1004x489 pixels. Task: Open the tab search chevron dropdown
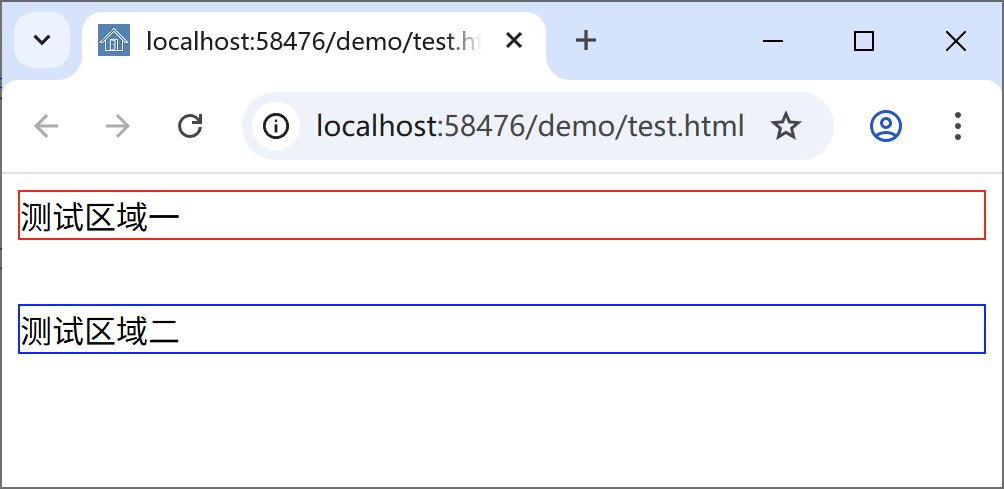tap(42, 40)
